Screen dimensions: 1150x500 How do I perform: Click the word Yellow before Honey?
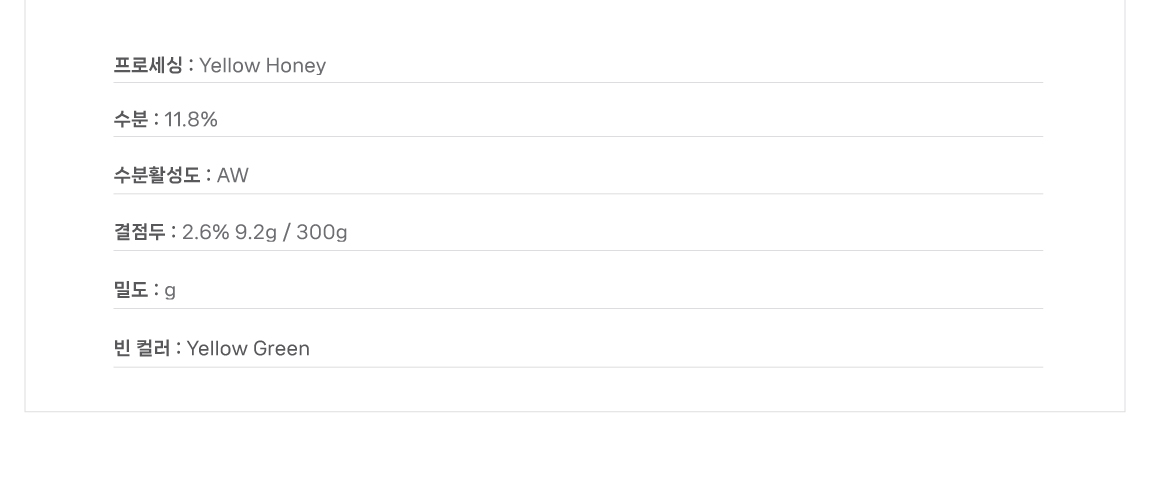pyautogui.click(x=229, y=66)
